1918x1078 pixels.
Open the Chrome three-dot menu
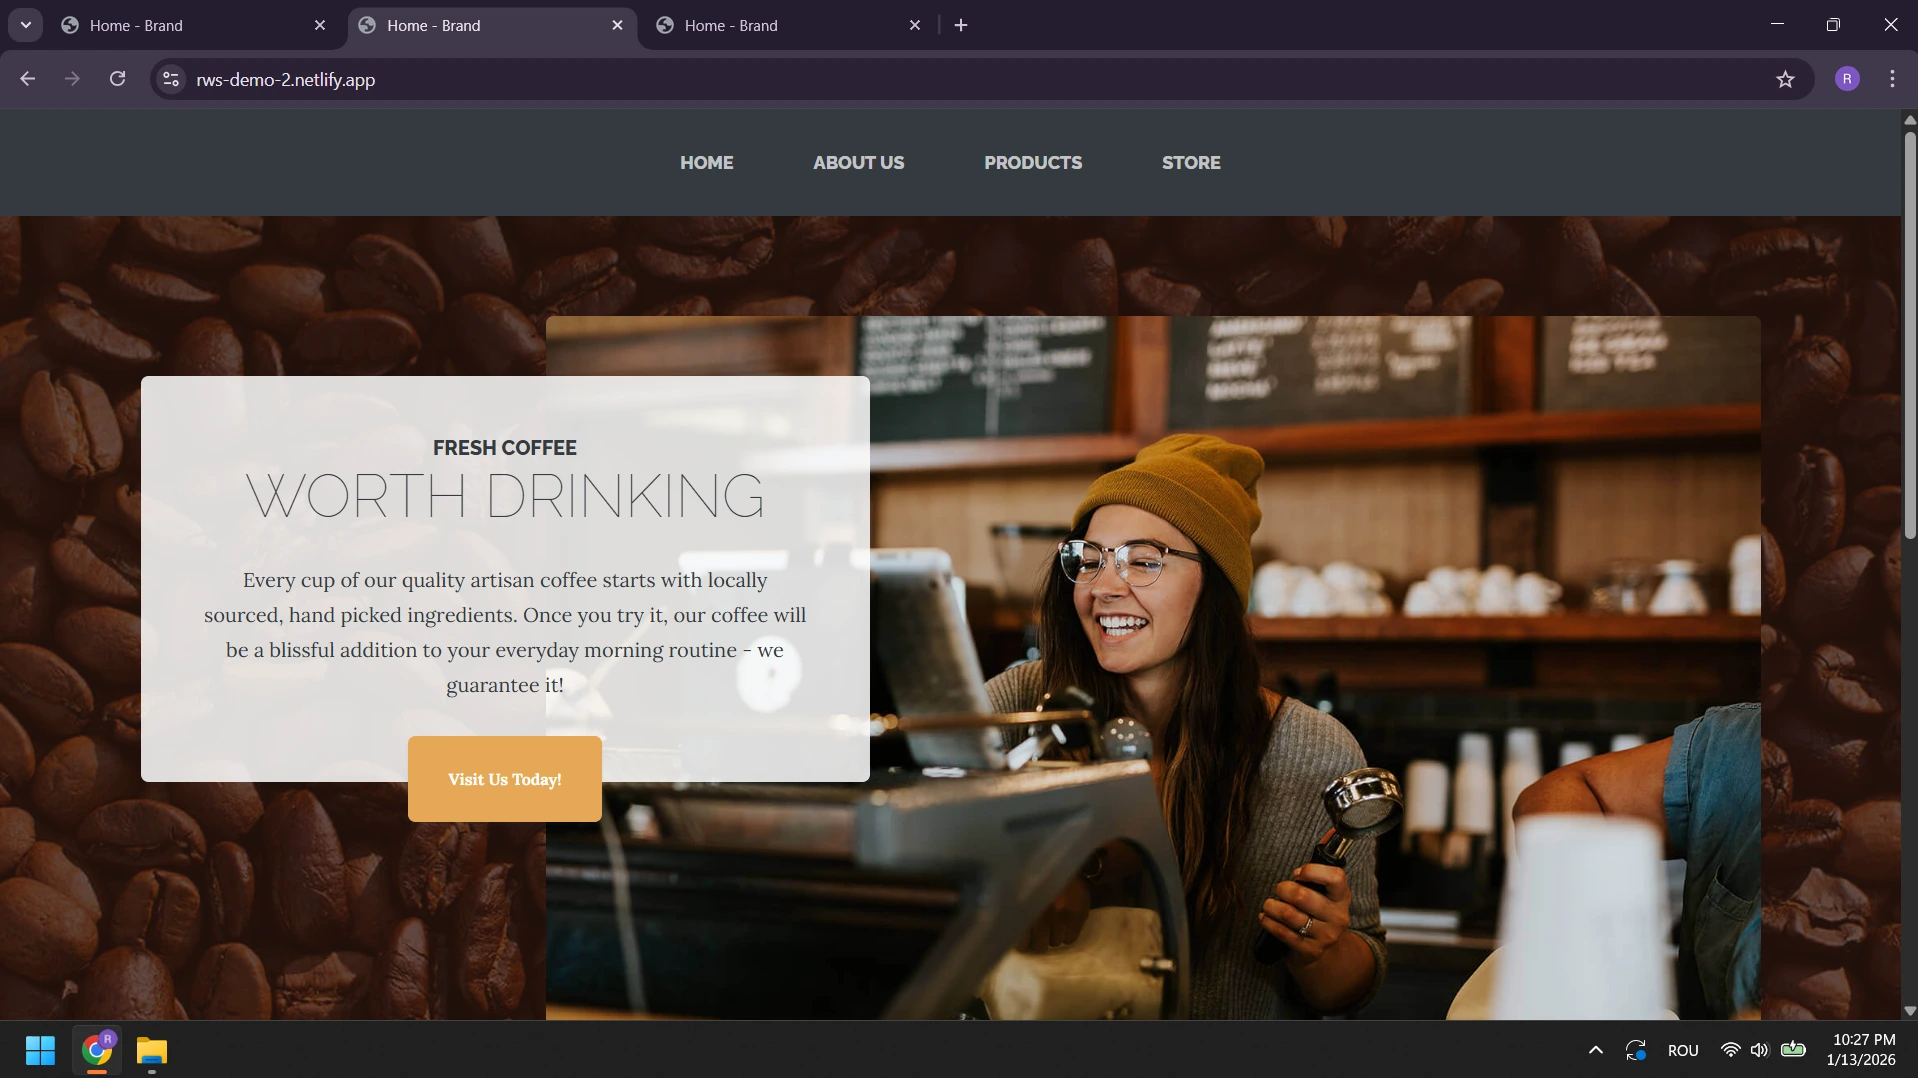(1891, 79)
